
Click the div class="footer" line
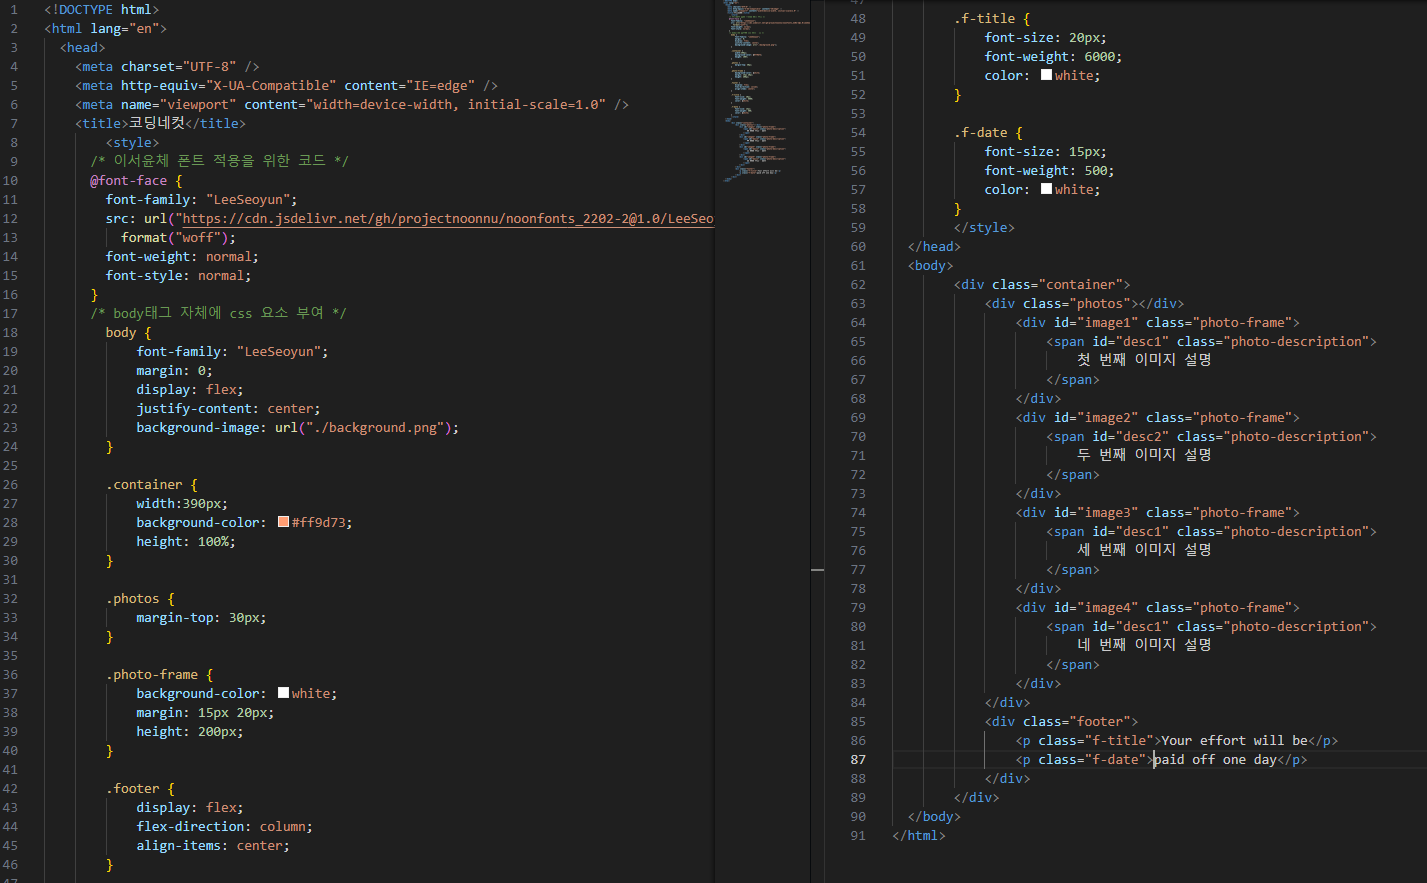tap(1061, 721)
